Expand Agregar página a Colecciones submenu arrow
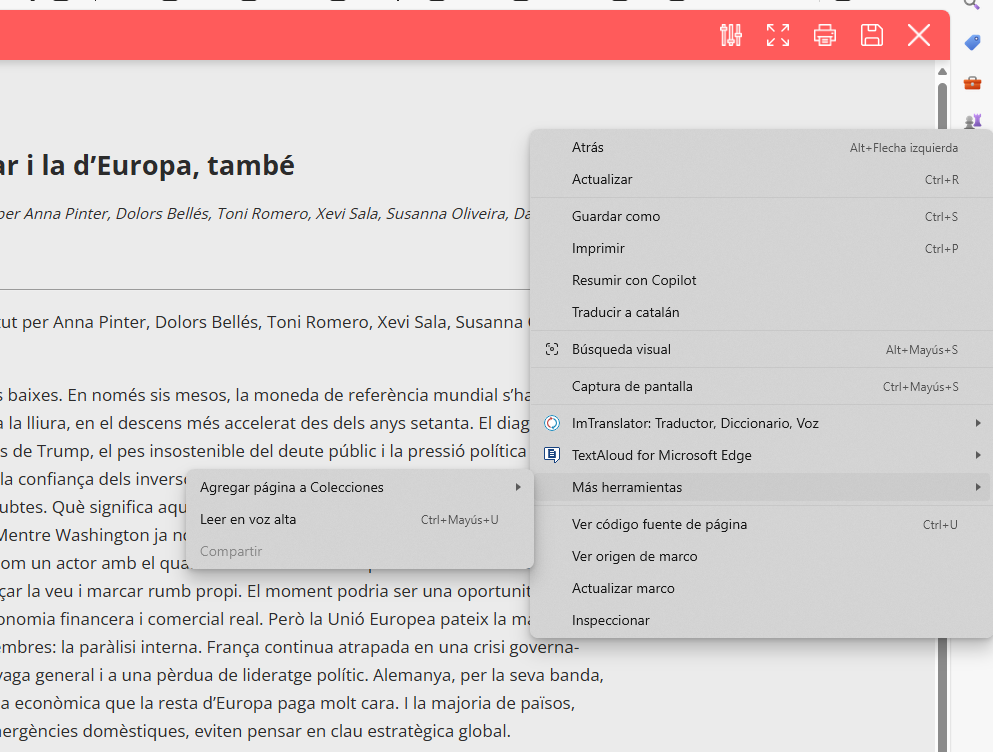 [x=518, y=487]
